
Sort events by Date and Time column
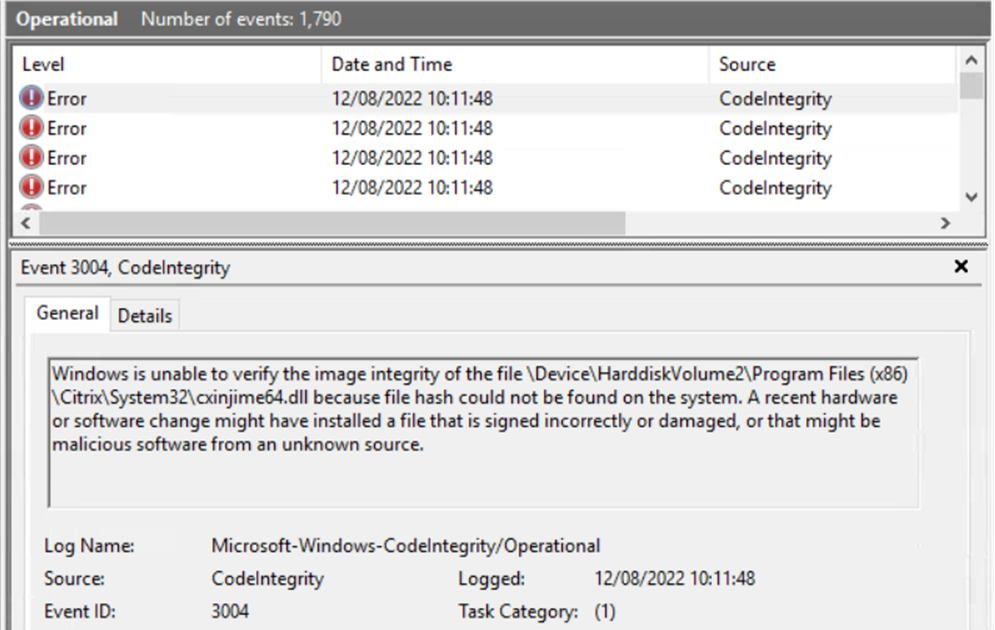[x=391, y=65]
